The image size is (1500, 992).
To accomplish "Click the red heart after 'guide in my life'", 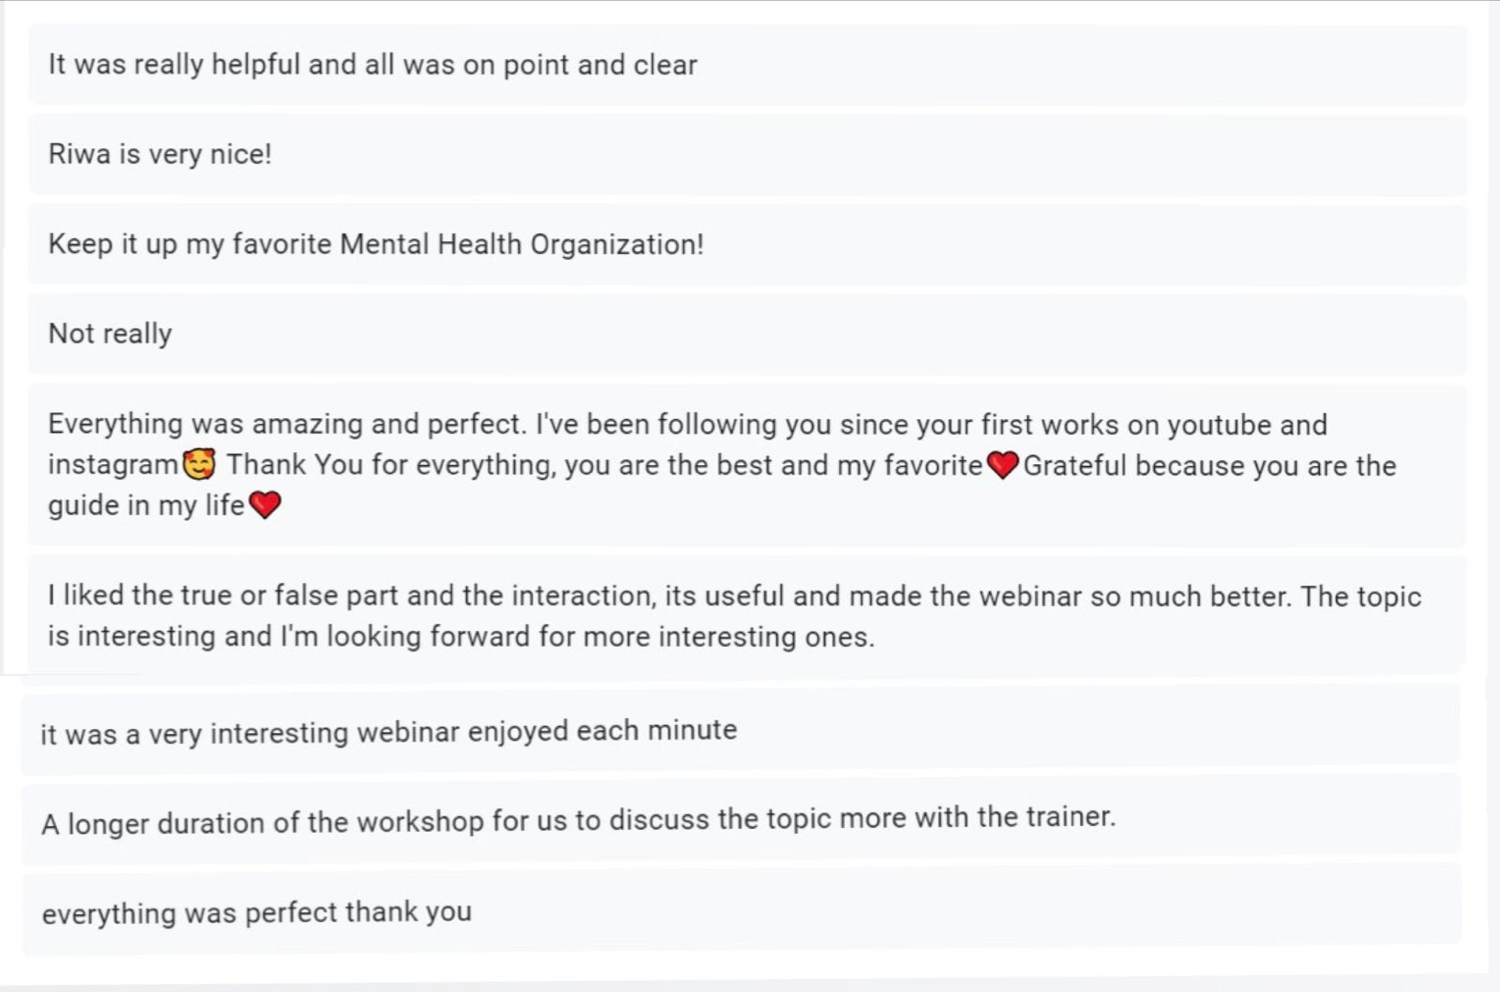I will click(x=265, y=505).
